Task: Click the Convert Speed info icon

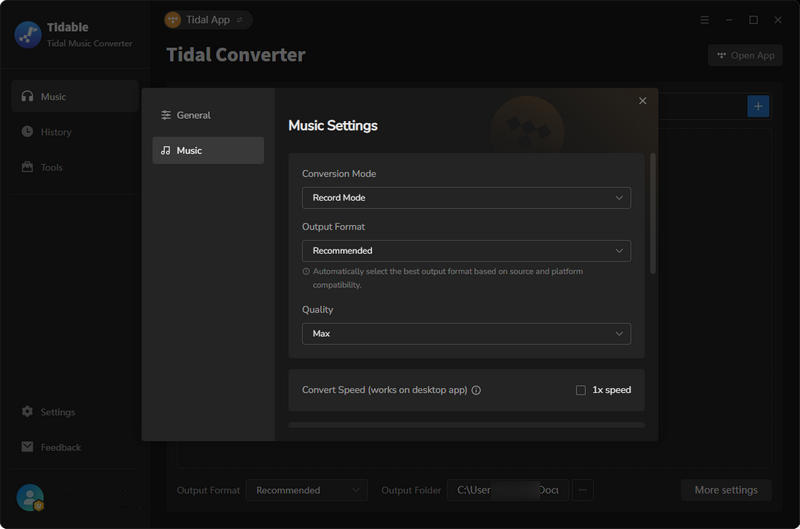Action: point(476,390)
